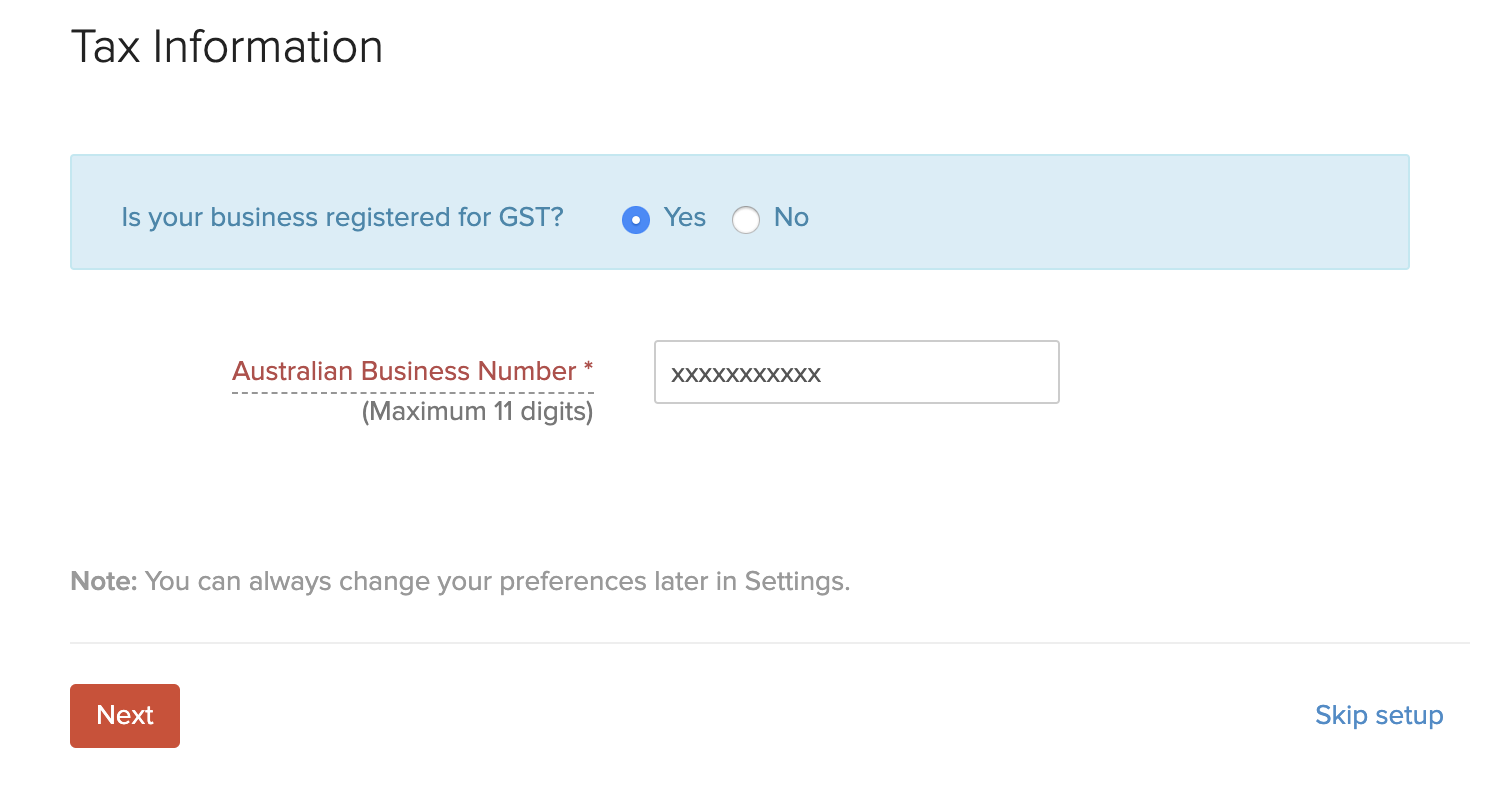Click the Australian Business Number input field

pyautogui.click(x=855, y=372)
